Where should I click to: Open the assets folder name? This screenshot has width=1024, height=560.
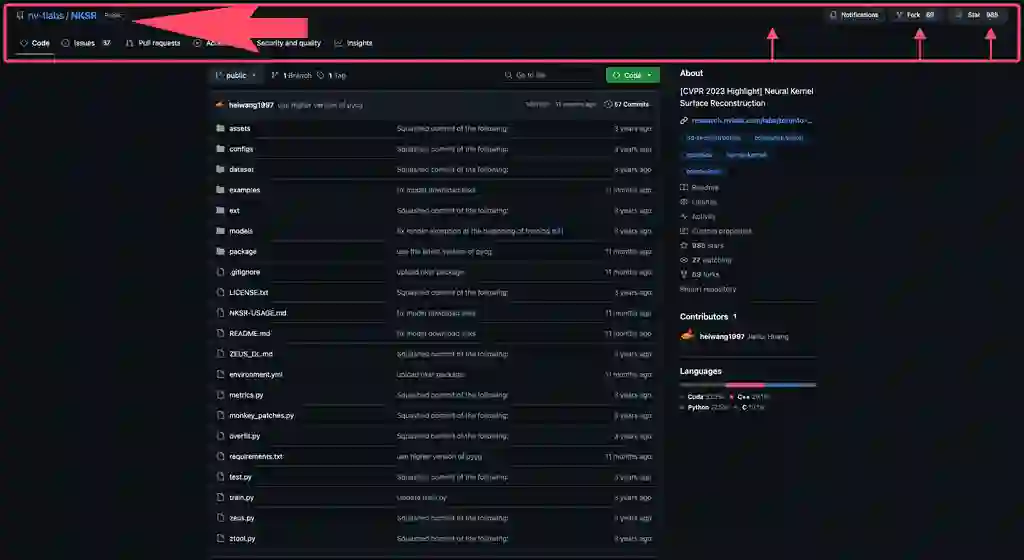tap(240, 129)
